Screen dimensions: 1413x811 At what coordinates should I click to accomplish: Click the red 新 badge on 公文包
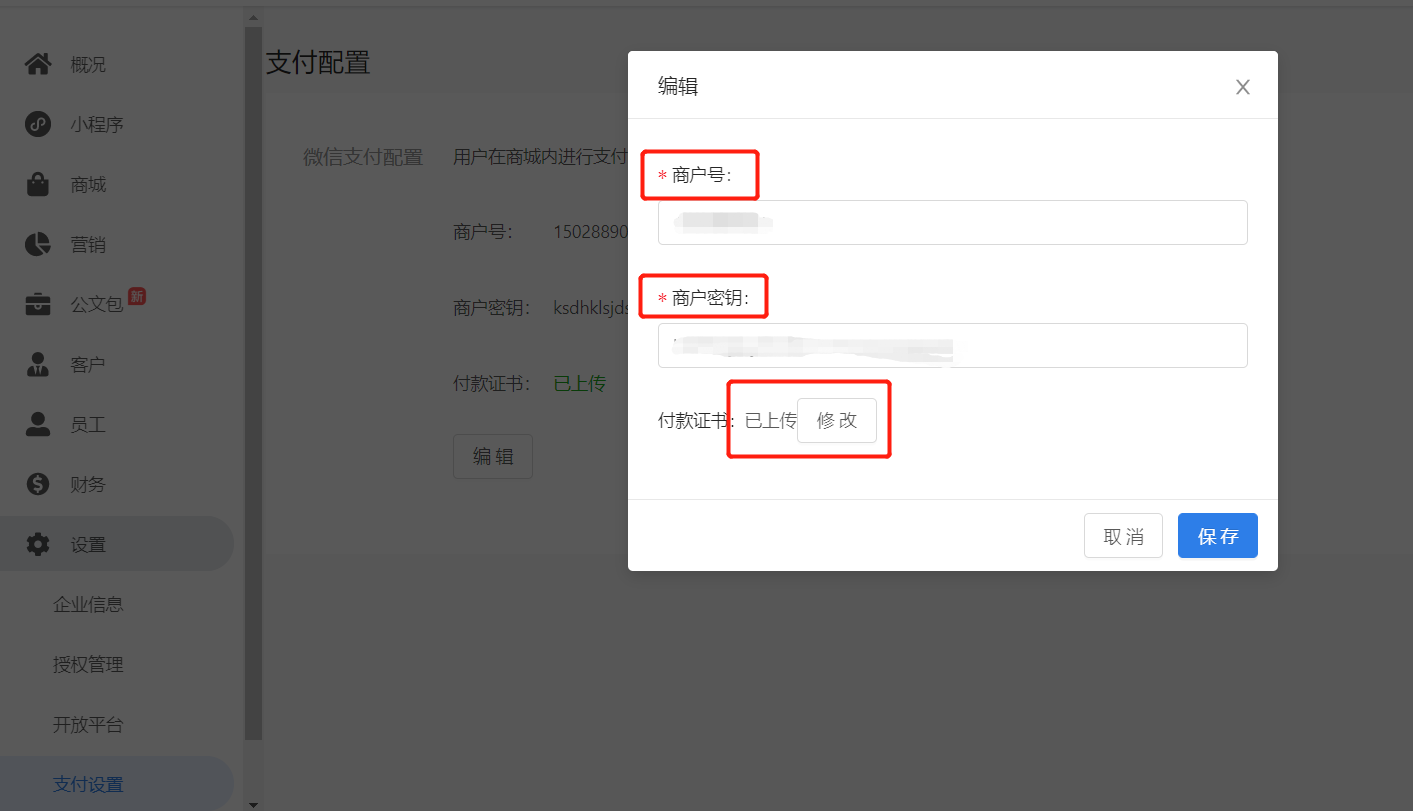(137, 296)
